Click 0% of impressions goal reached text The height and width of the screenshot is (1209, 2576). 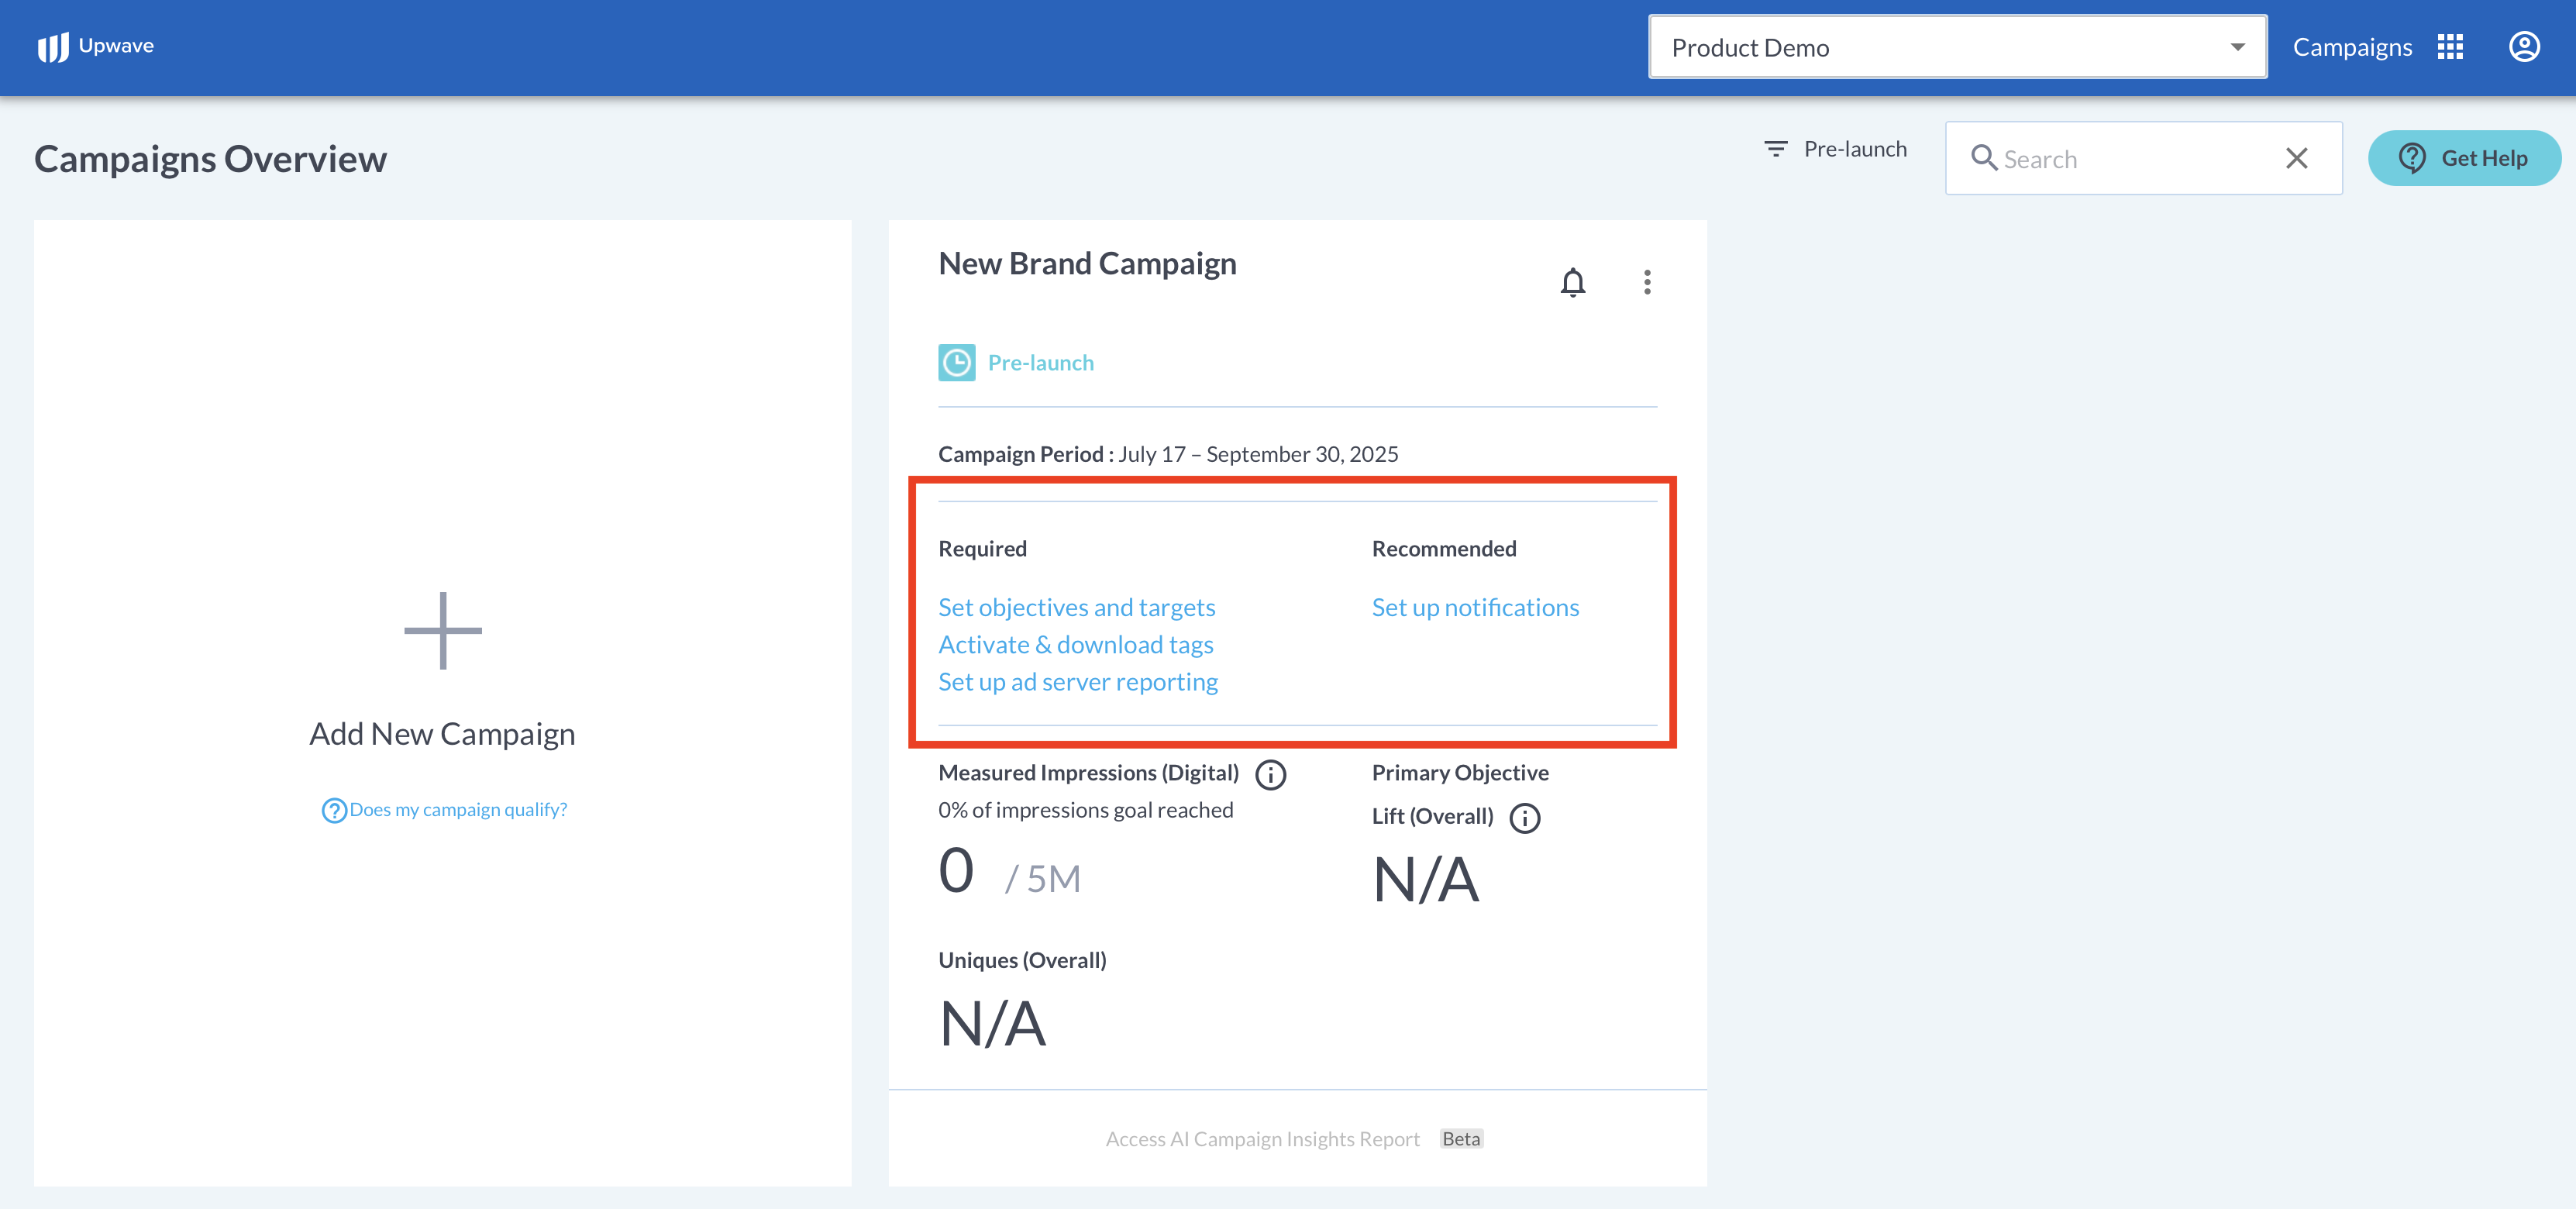click(1085, 810)
